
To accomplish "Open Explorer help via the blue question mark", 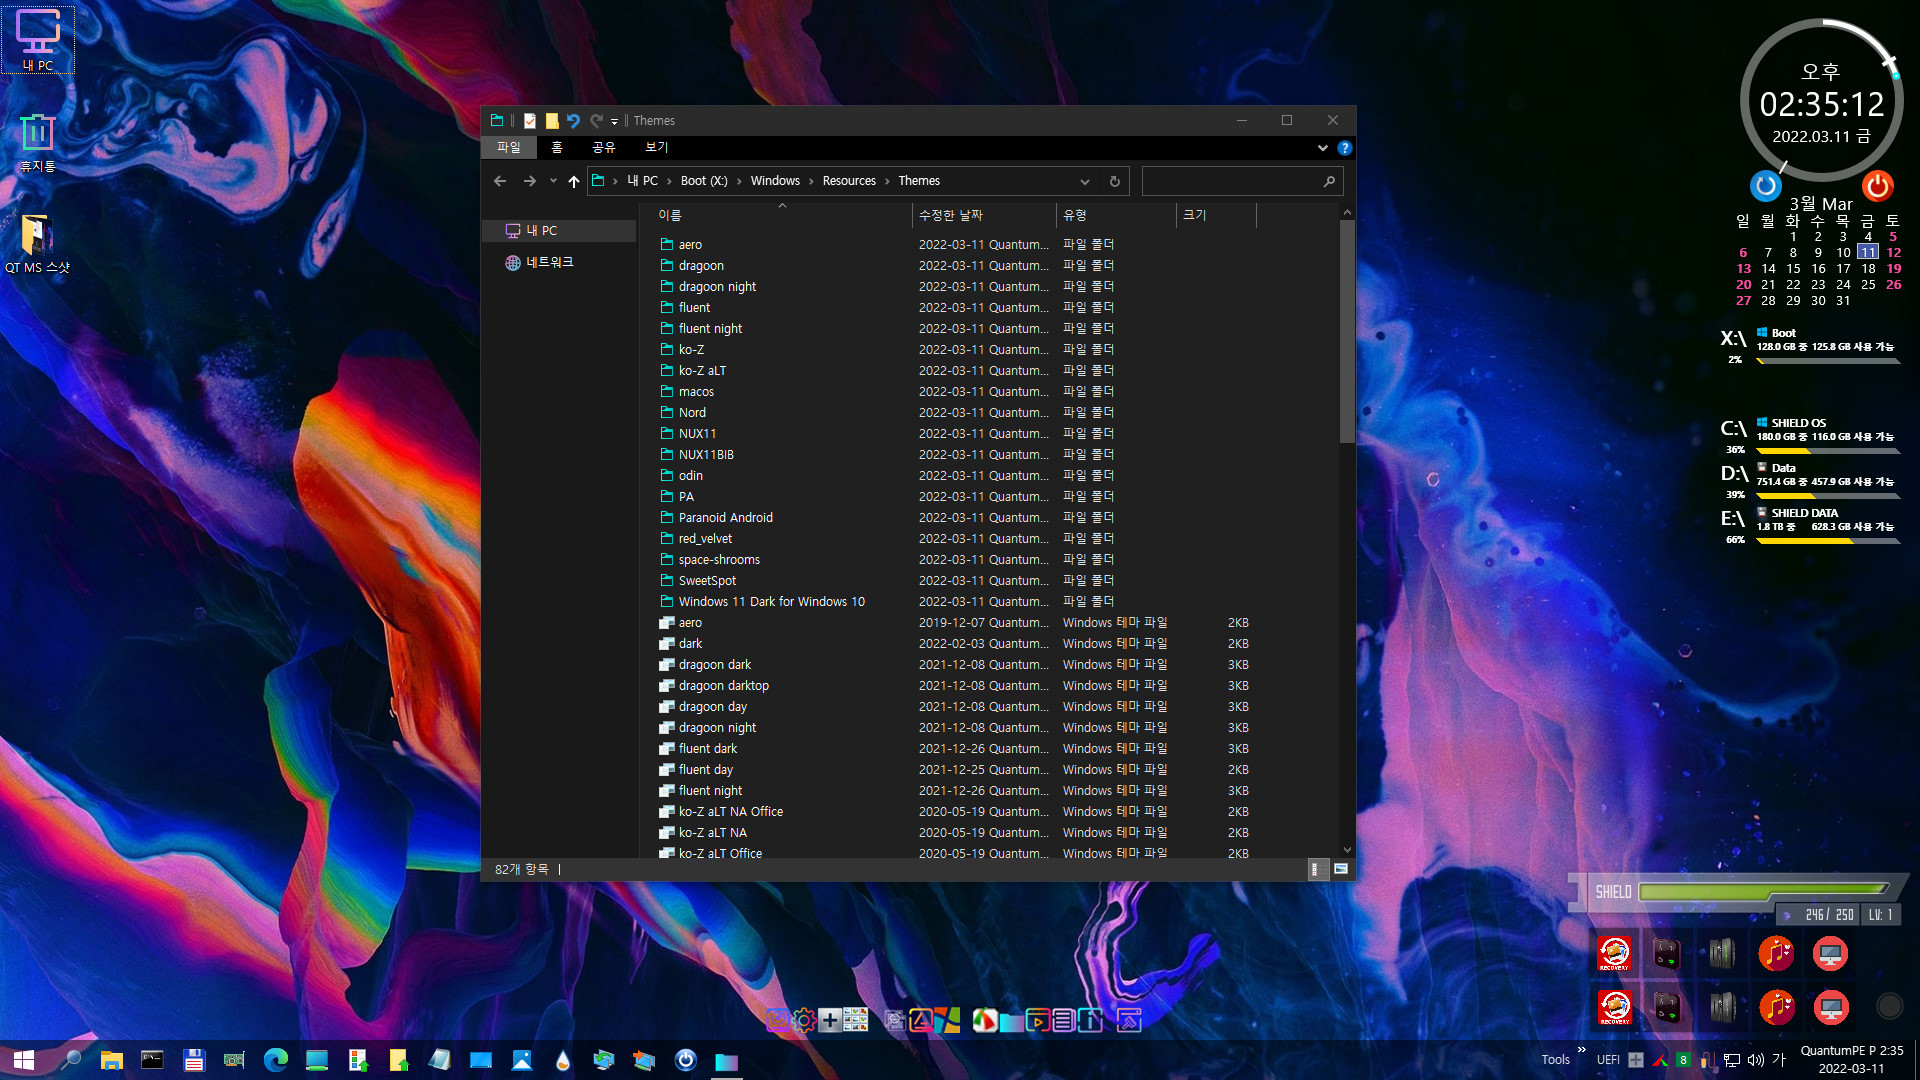I will [1345, 148].
